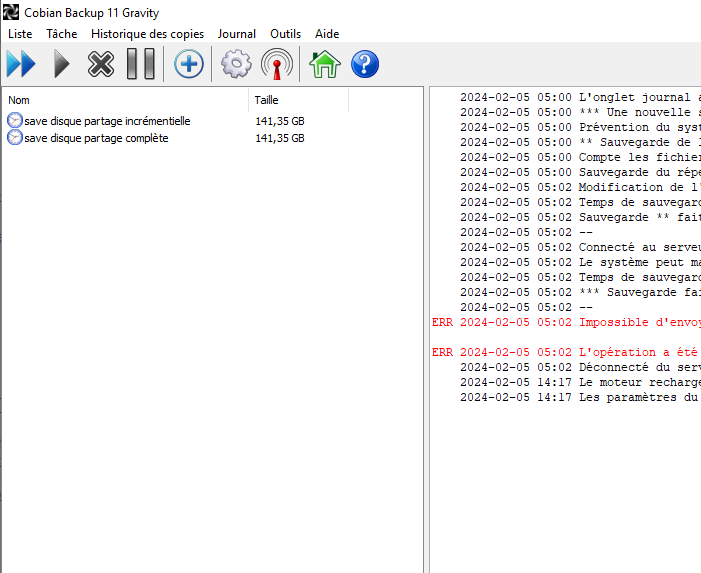This screenshot has width=701, height=573.
Task: Pause the backup with pause icon
Action: (141, 64)
